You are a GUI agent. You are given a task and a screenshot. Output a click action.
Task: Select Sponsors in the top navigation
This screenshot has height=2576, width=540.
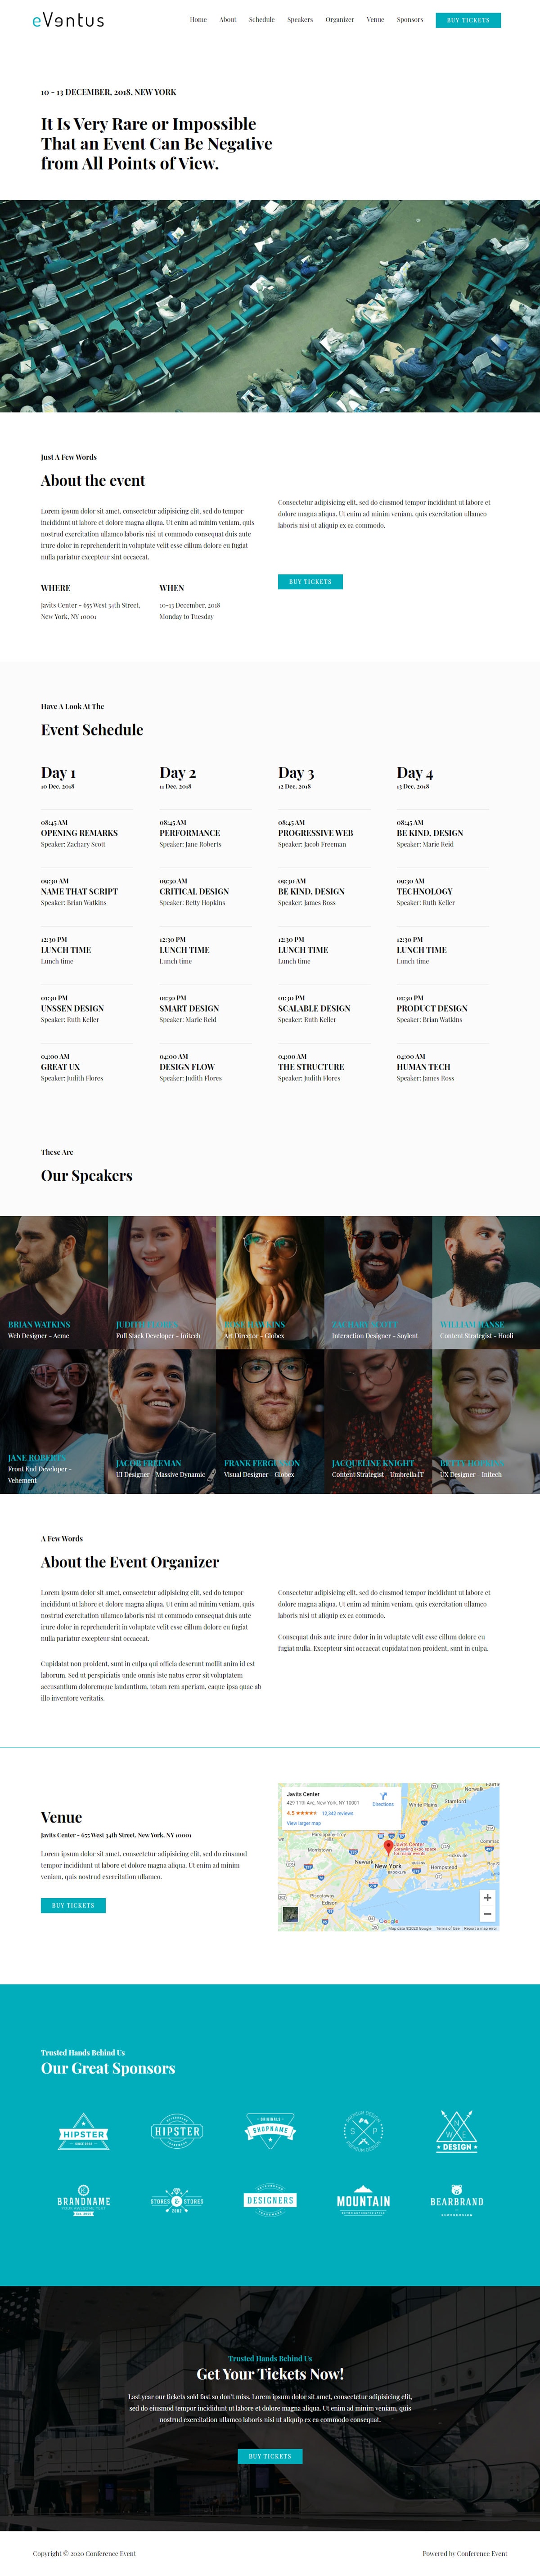pyautogui.click(x=410, y=20)
